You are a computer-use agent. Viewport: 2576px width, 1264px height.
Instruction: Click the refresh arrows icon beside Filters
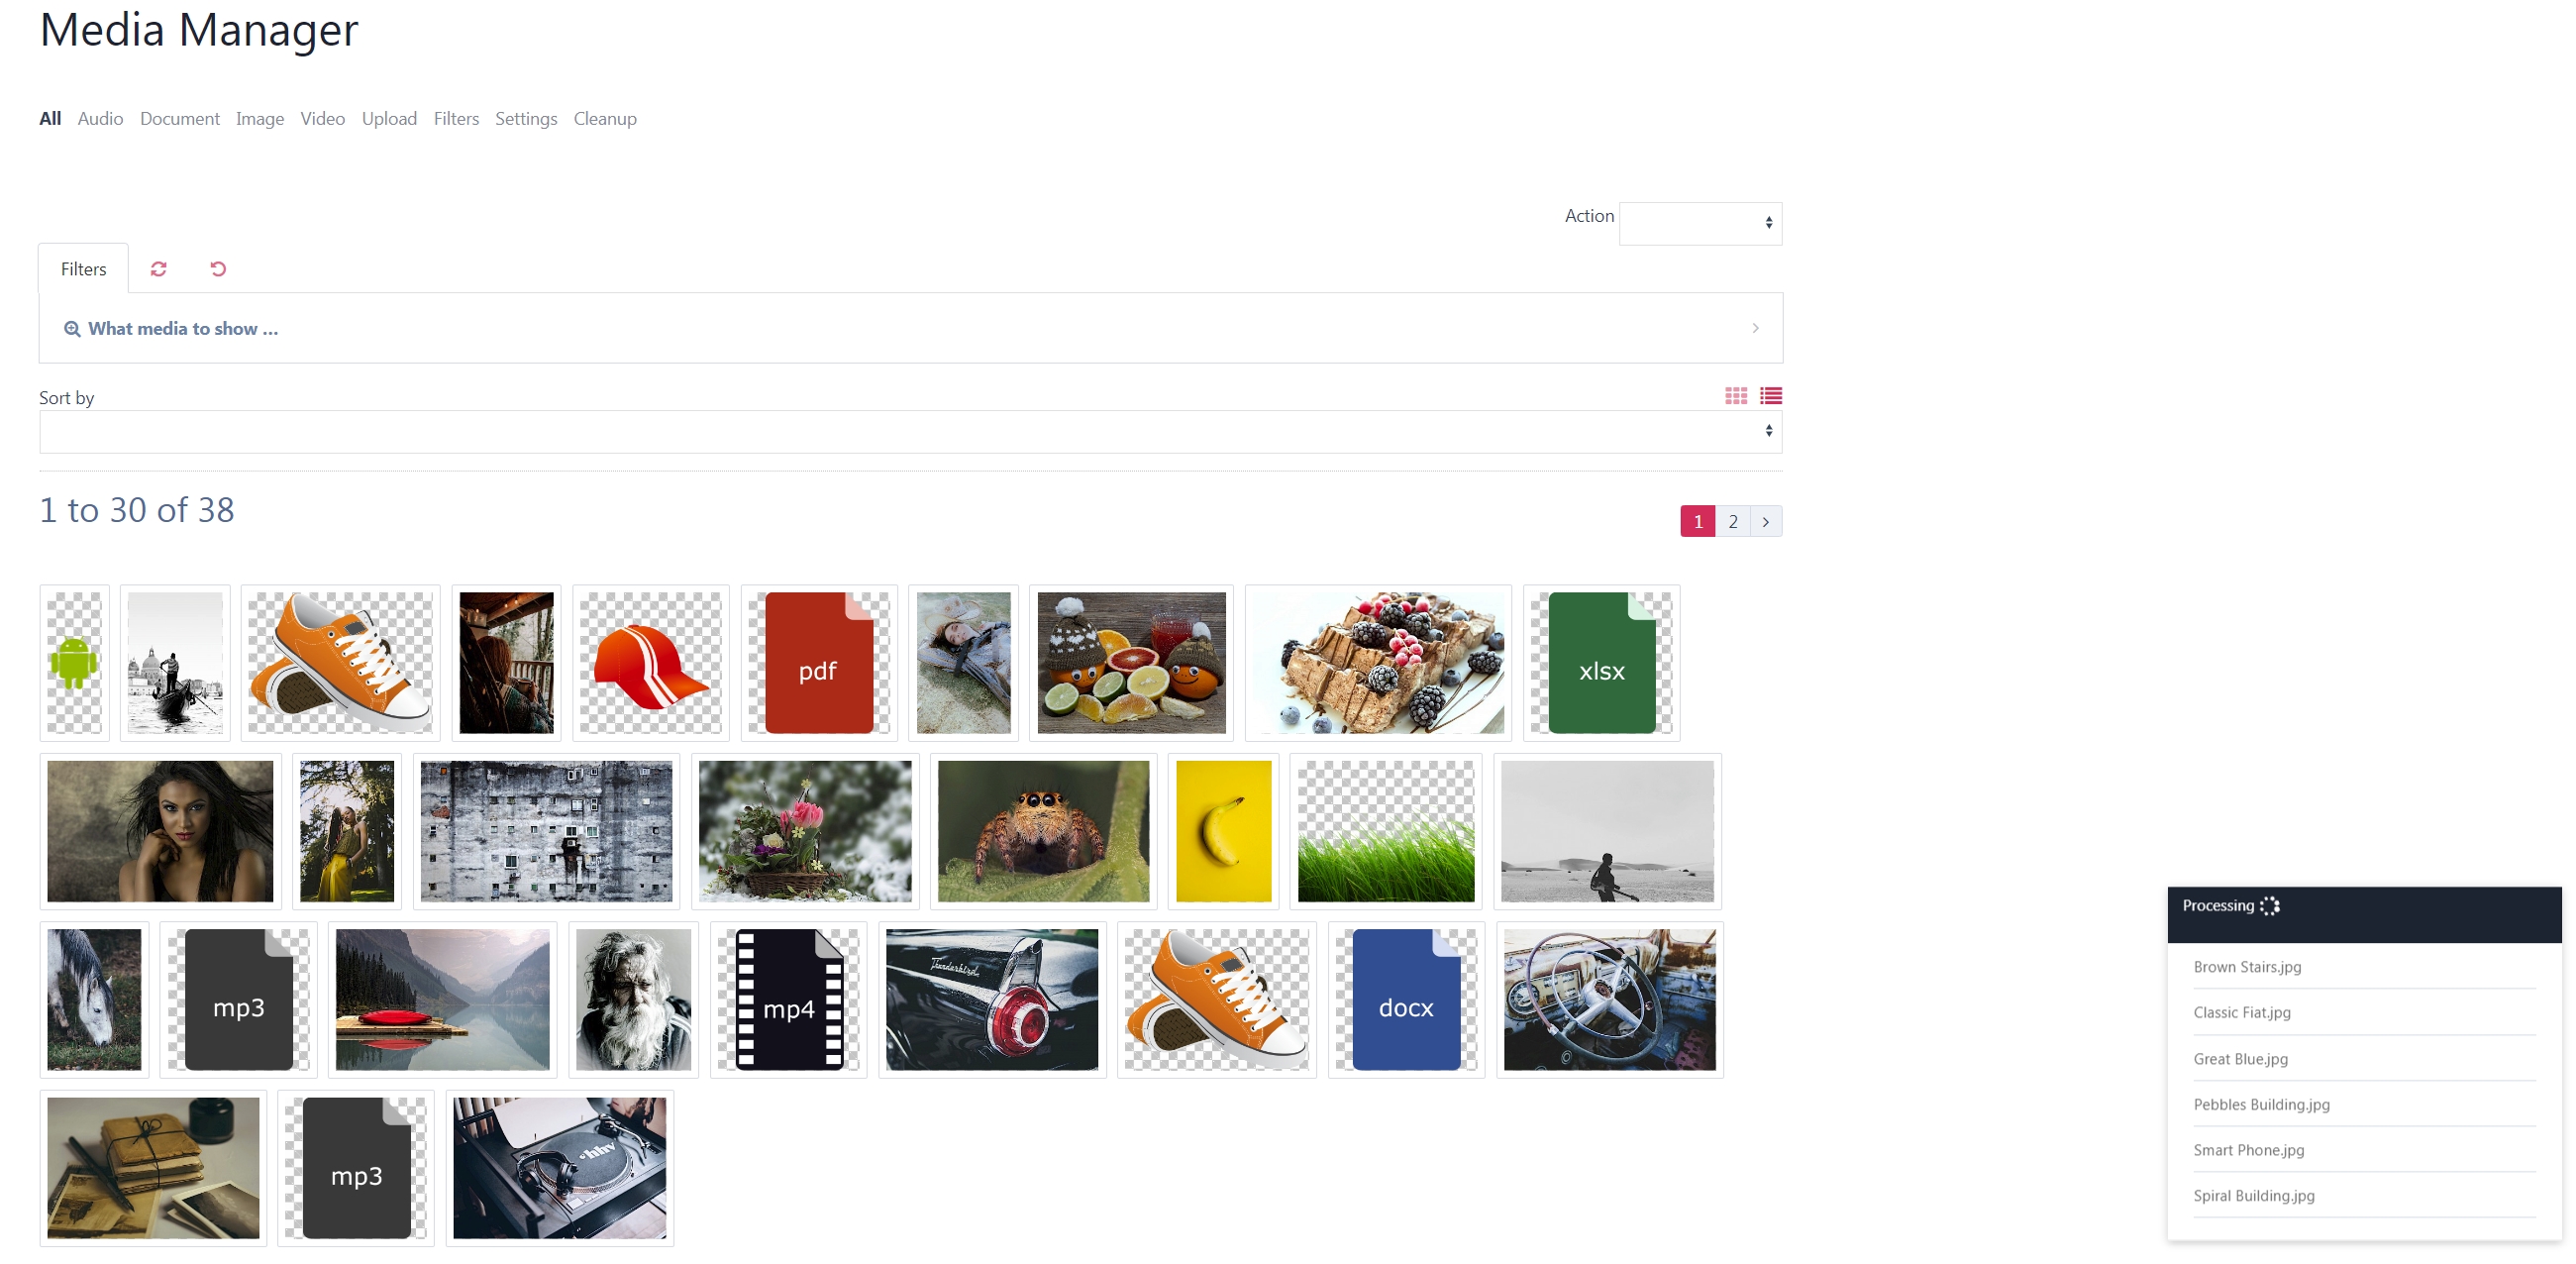[158, 269]
